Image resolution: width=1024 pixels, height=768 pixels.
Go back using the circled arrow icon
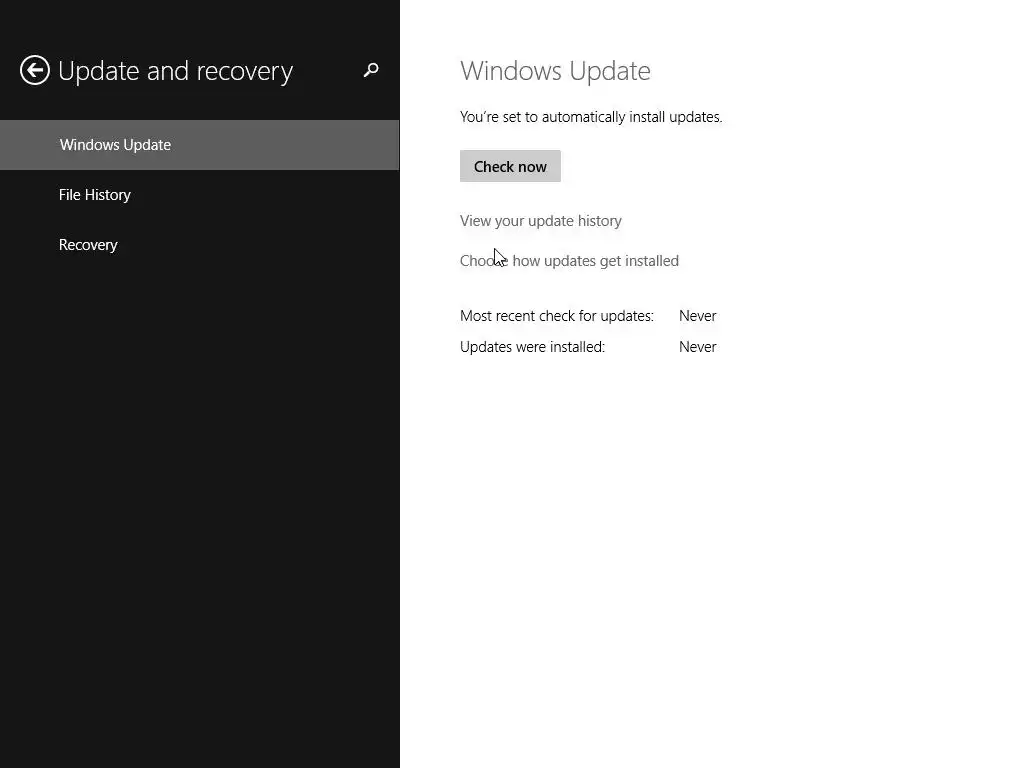[35, 70]
